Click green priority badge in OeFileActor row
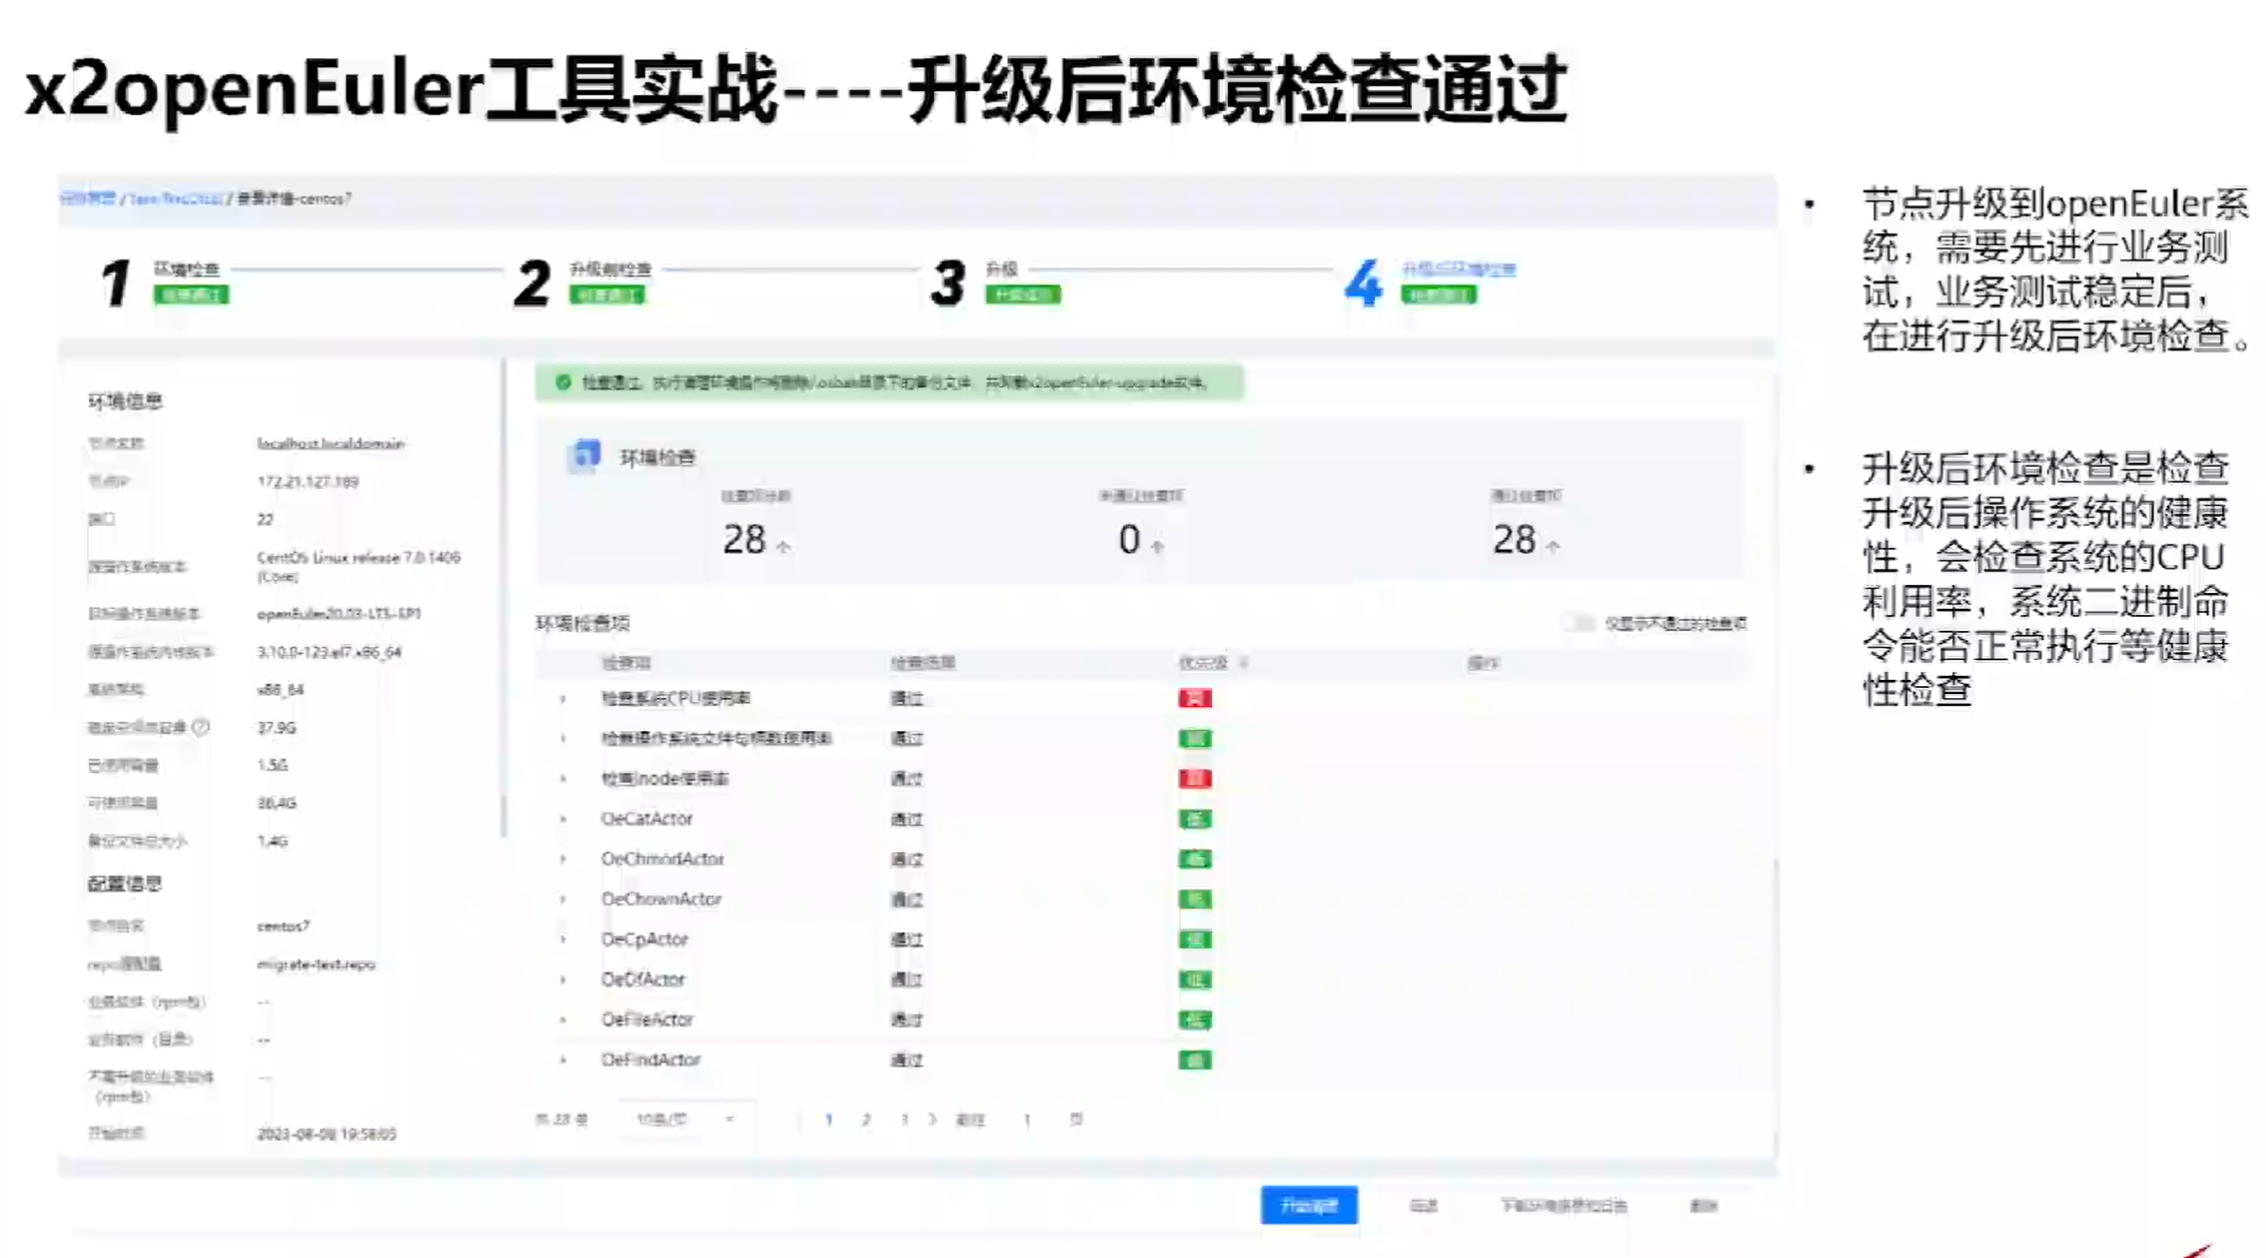The image size is (2266, 1258). (x=1195, y=1020)
